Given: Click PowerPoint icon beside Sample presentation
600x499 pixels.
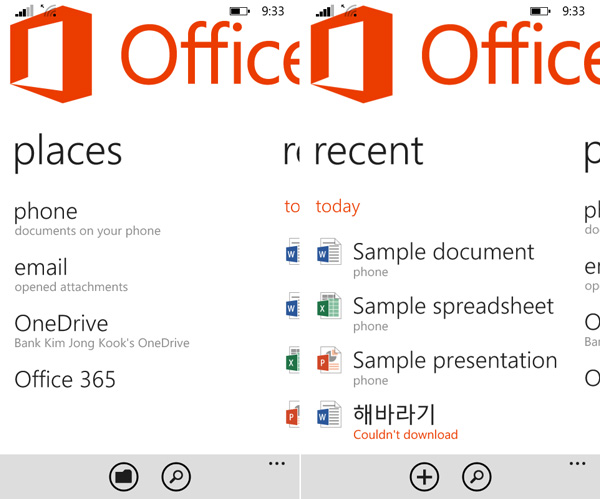Looking at the screenshot, I should pyautogui.click(x=329, y=360).
